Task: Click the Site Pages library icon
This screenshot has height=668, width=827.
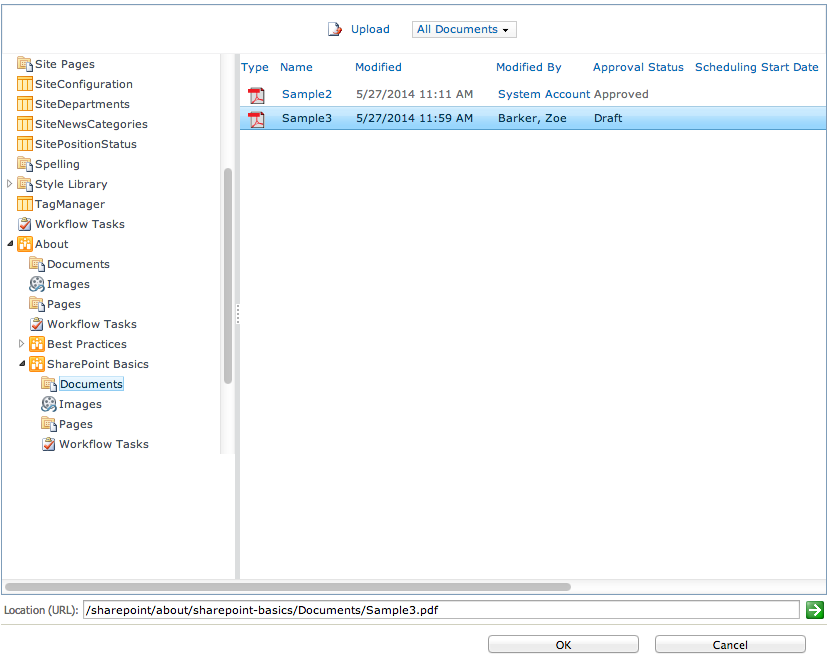Action: click(25, 64)
